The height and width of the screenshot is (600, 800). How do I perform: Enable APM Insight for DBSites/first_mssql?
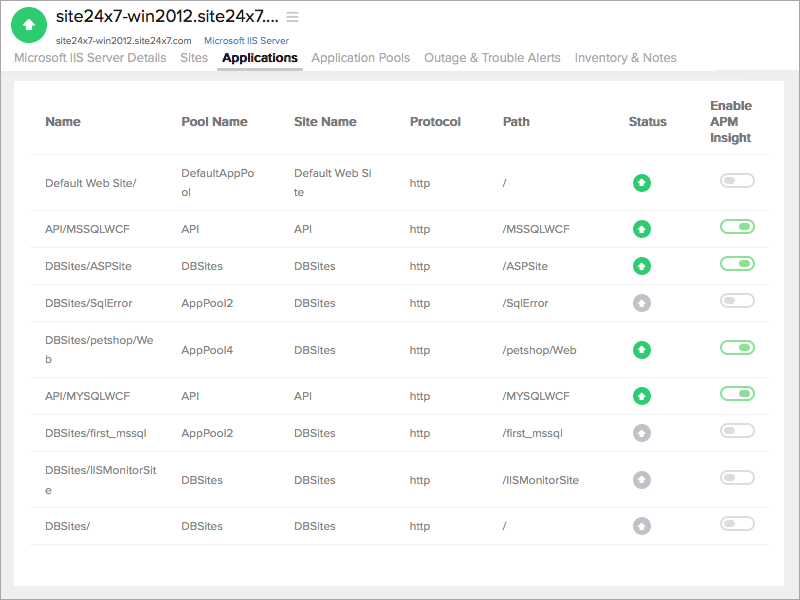pyautogui.click(x=737, y=432)
